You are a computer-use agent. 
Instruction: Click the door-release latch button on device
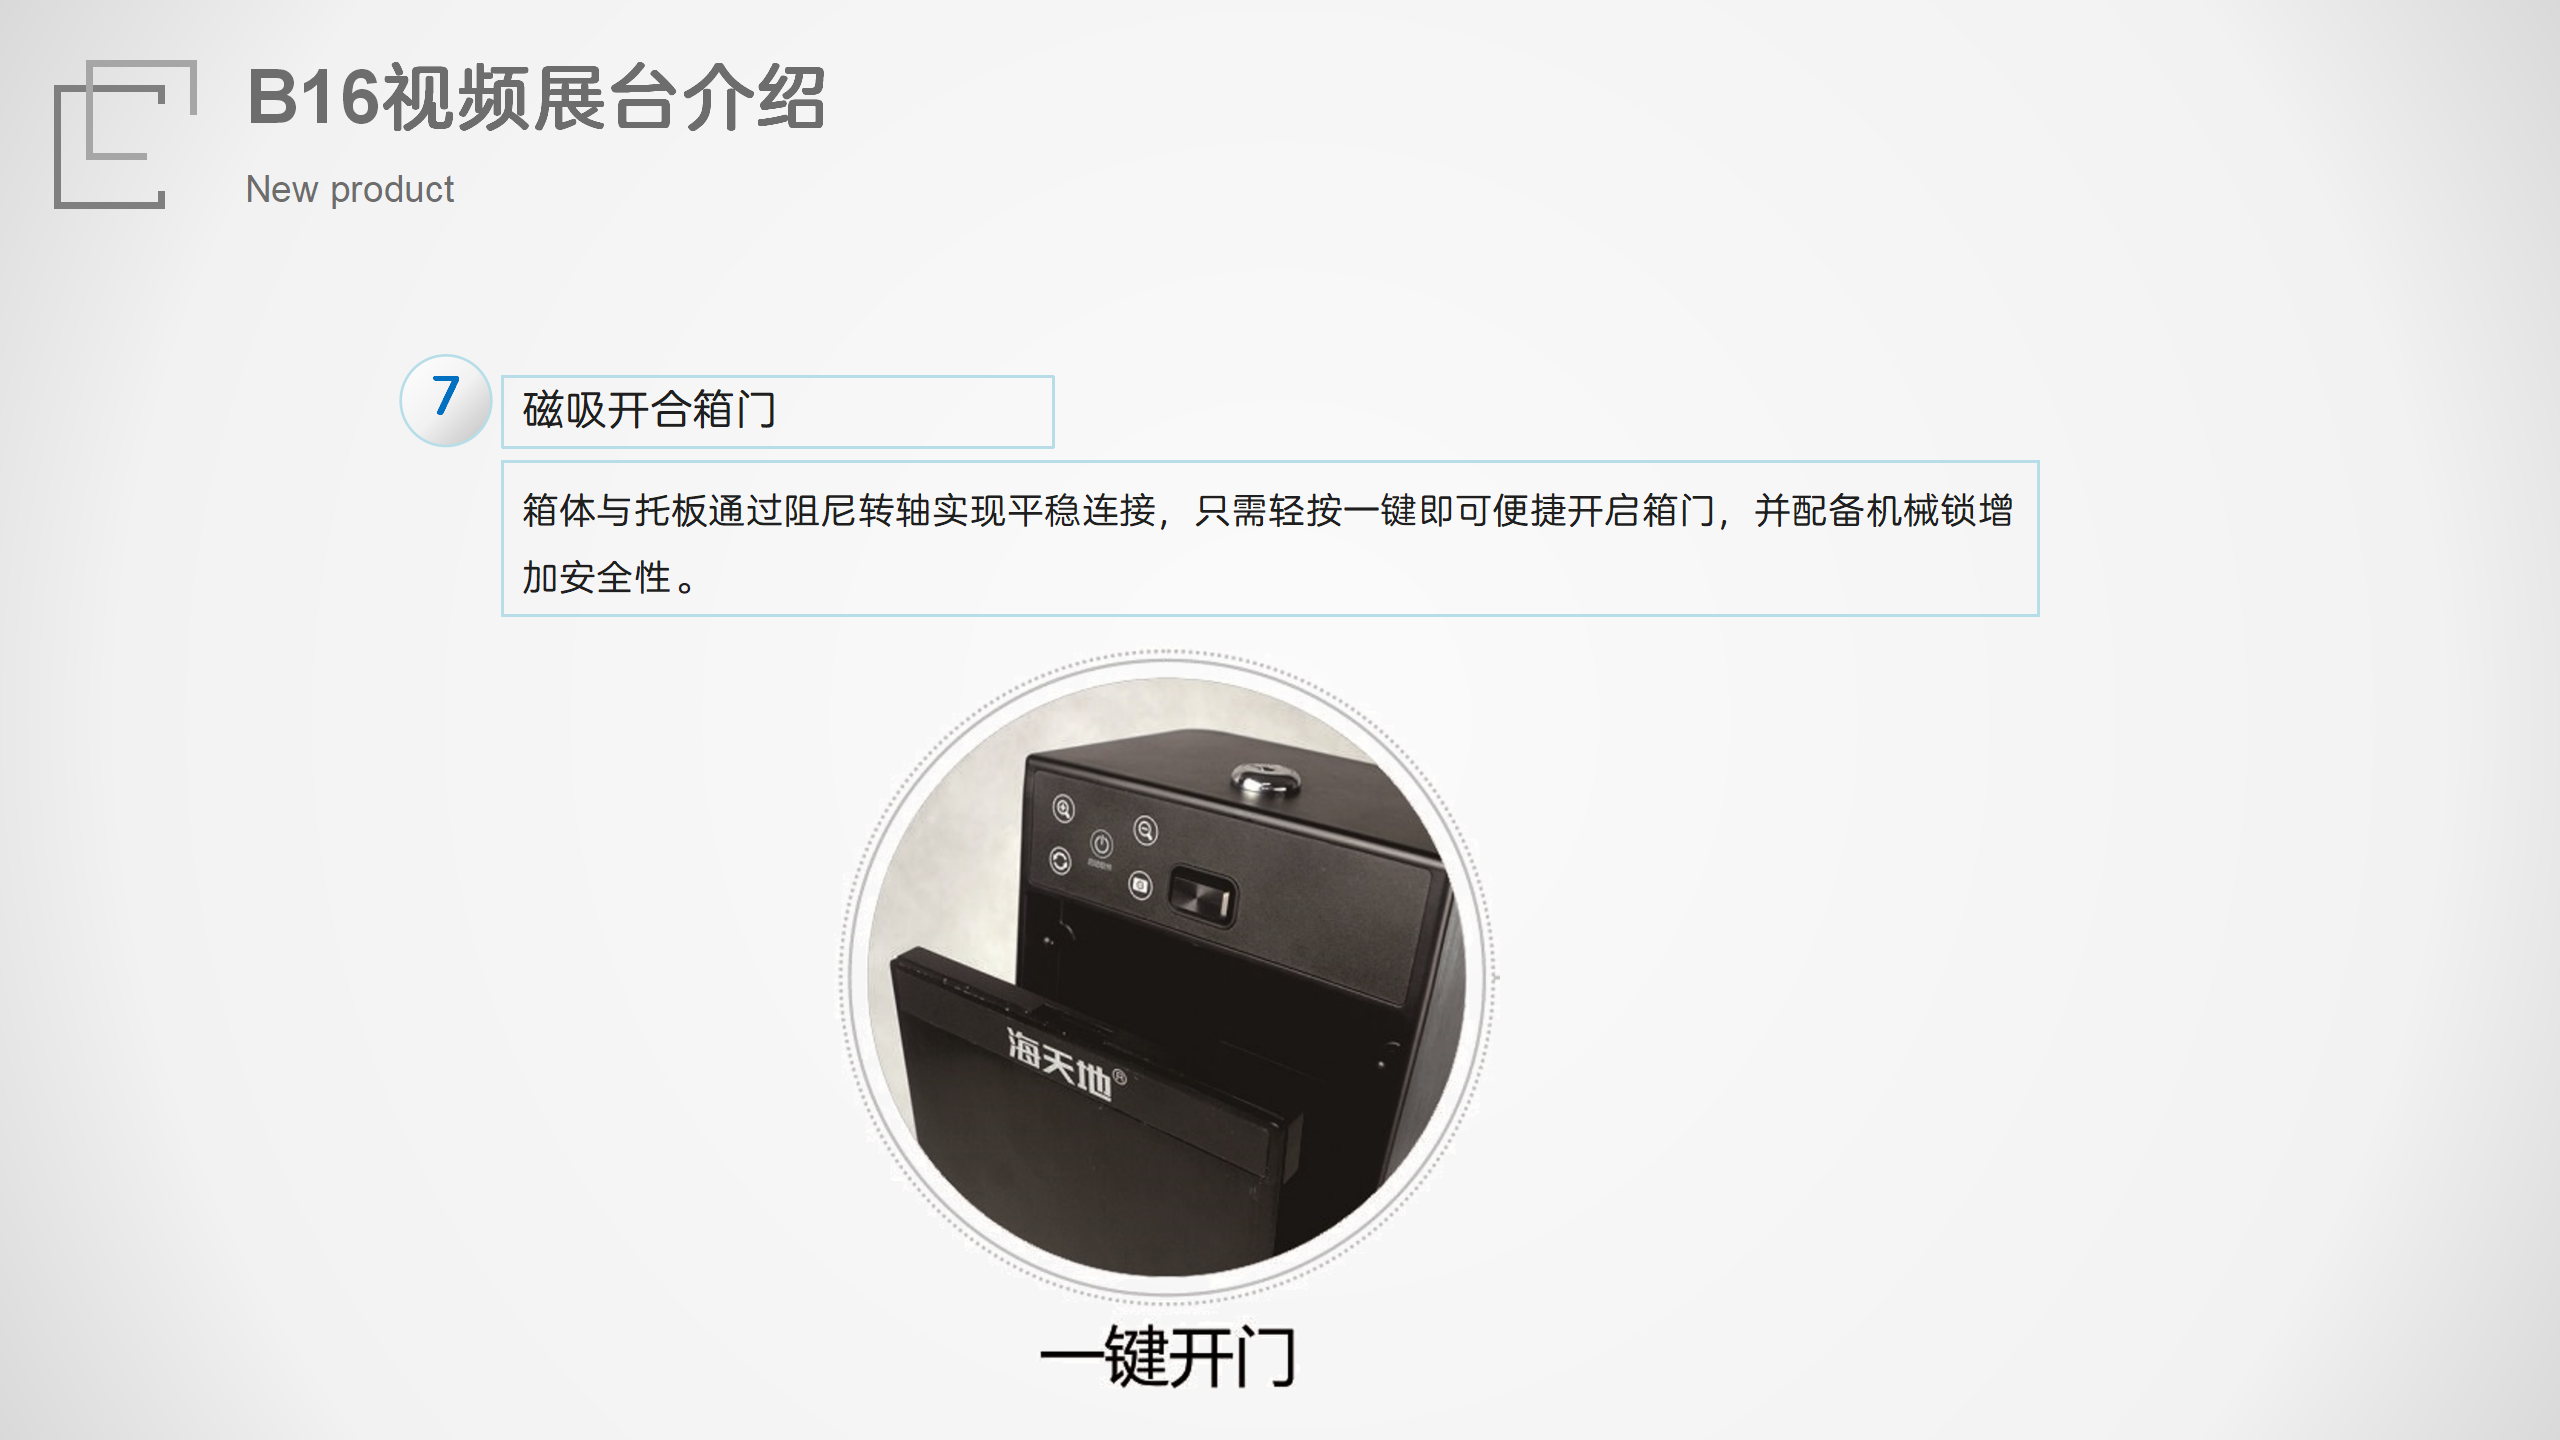pos(1203,896)
